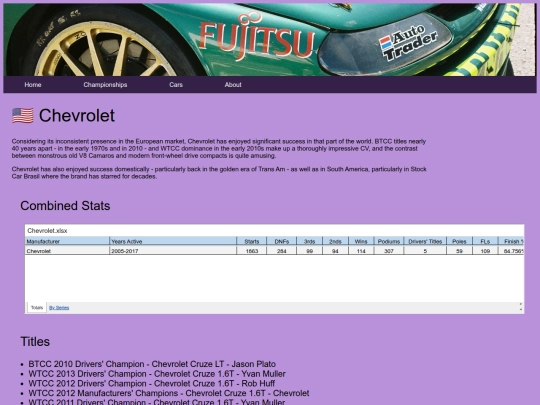Select the Manufacturer column header
The height and width of the screenshot is (405, 540).
(x=67, y=241)
